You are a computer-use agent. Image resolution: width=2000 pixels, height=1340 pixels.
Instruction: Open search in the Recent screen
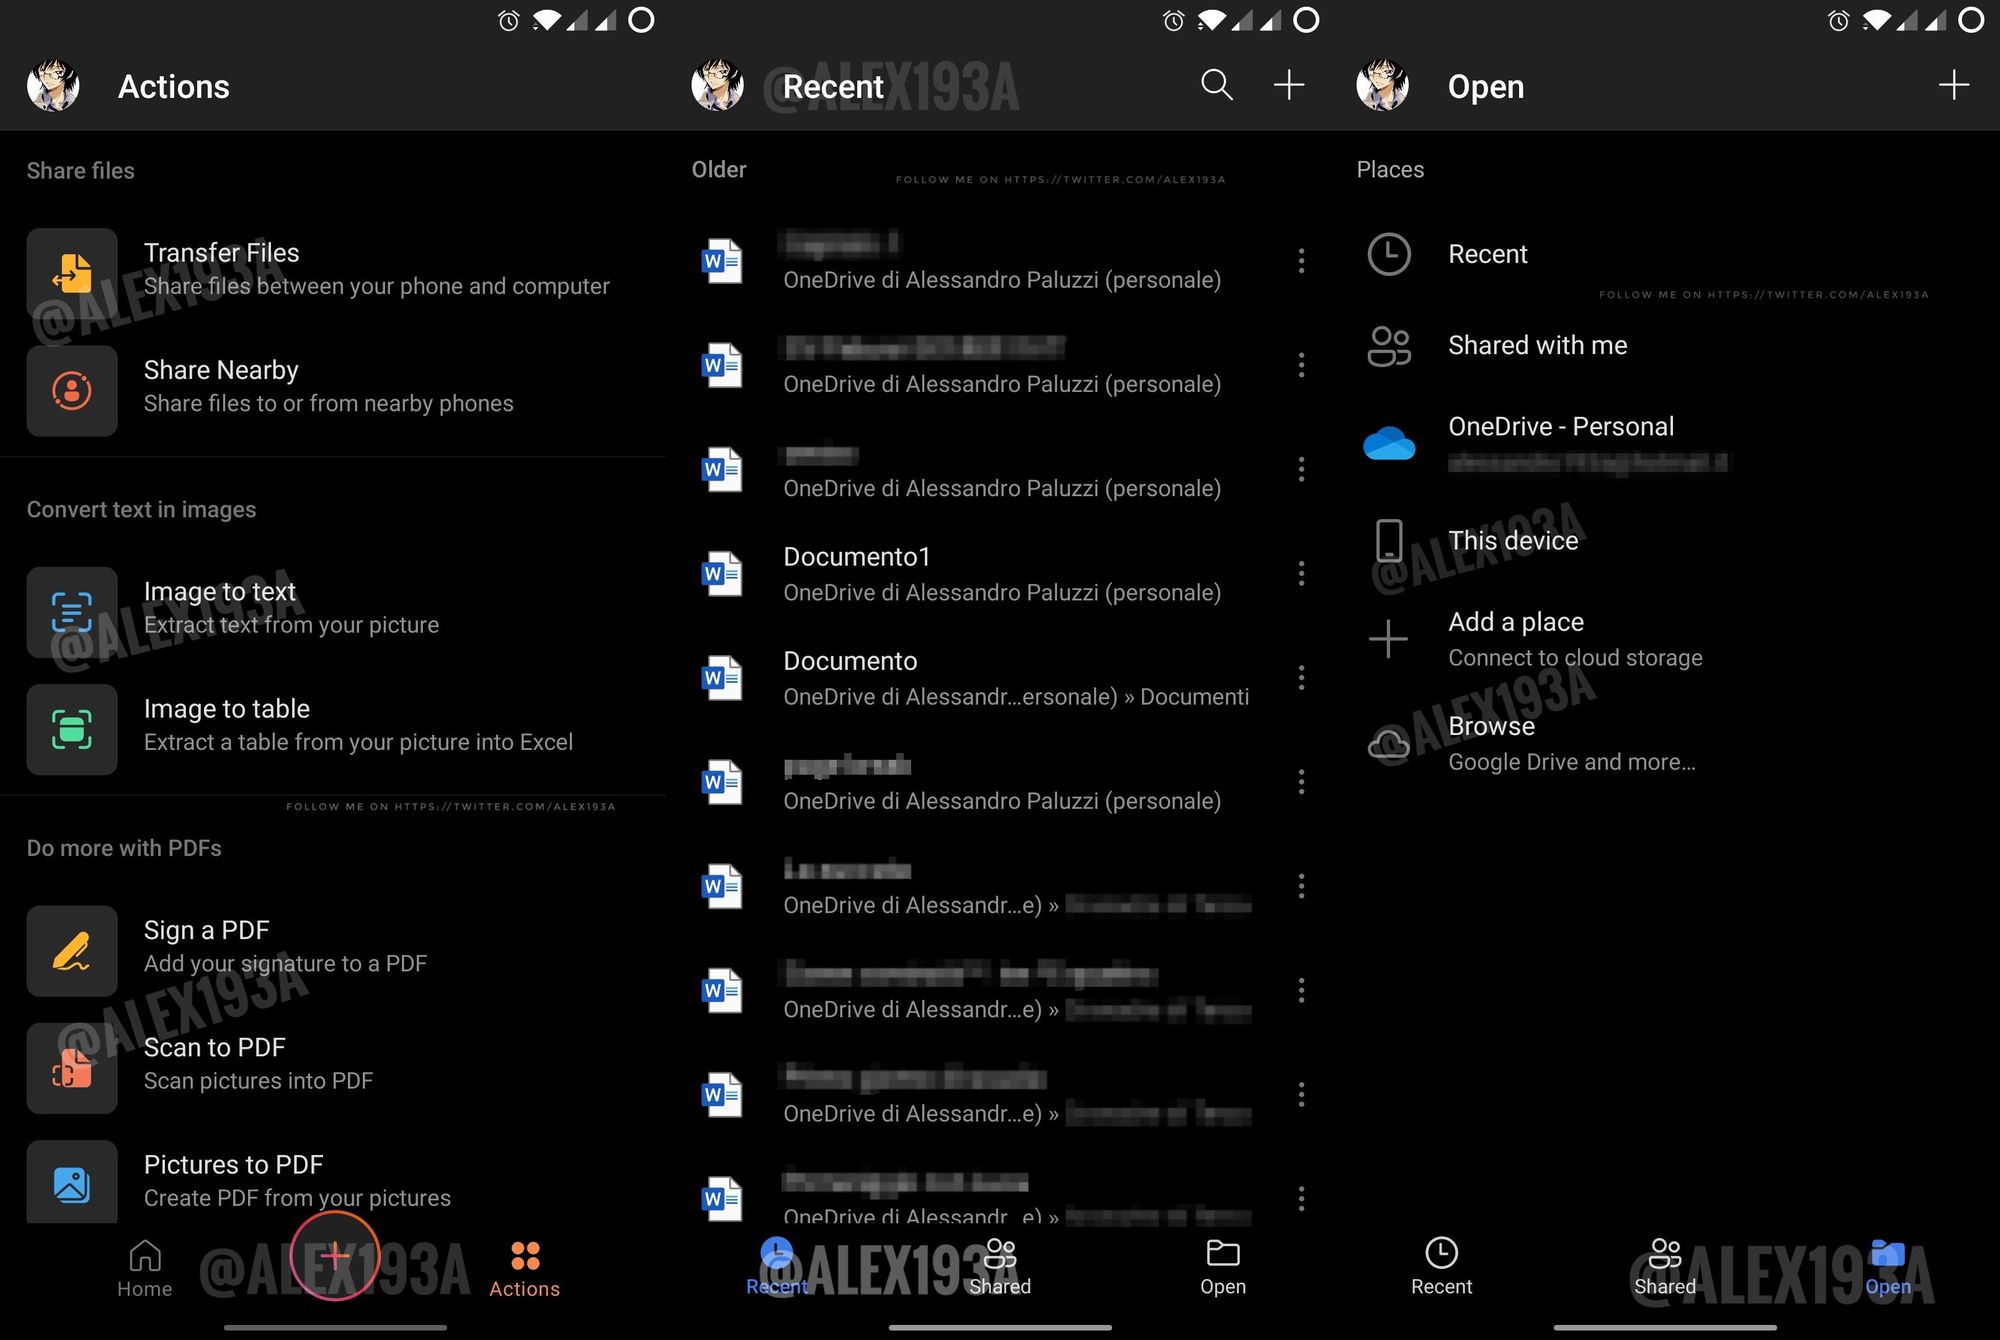pos(1216,85)
